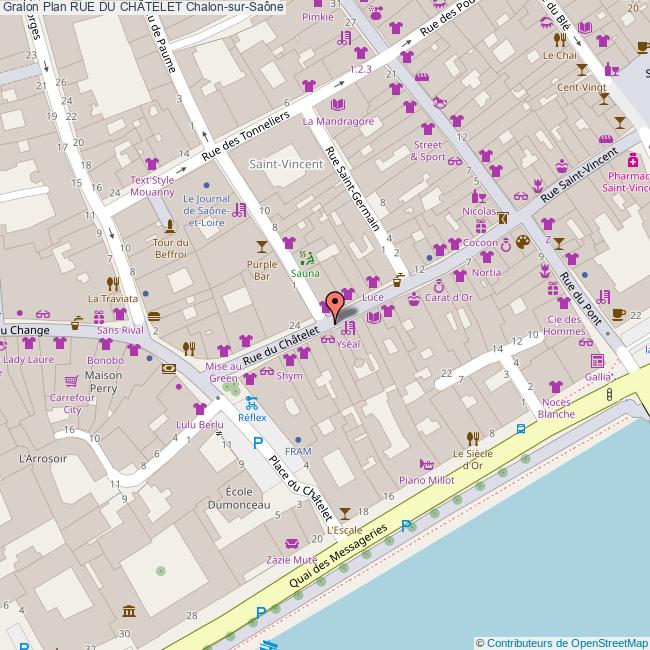This screenshot has width=650, height=650.
Task: Open the L'Escale bar icon
Action: click(345, 513)
